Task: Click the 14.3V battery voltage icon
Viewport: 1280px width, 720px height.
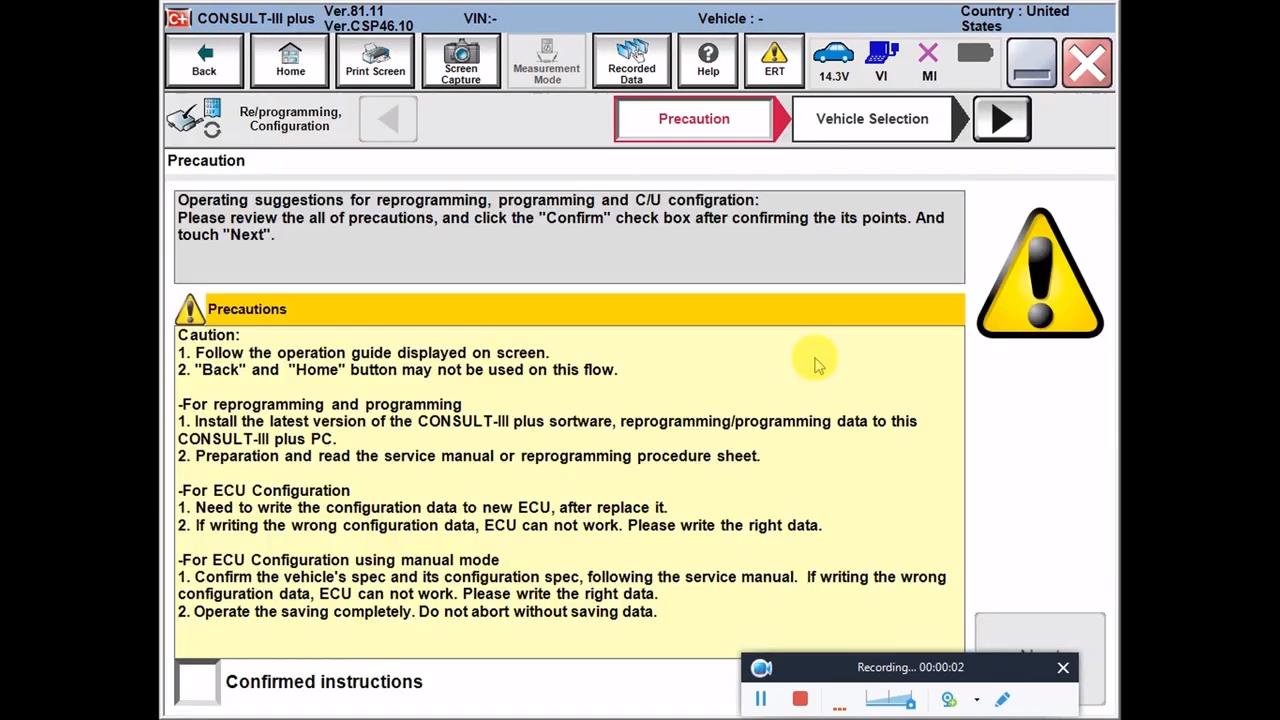Action: click(x=833, y=62)
